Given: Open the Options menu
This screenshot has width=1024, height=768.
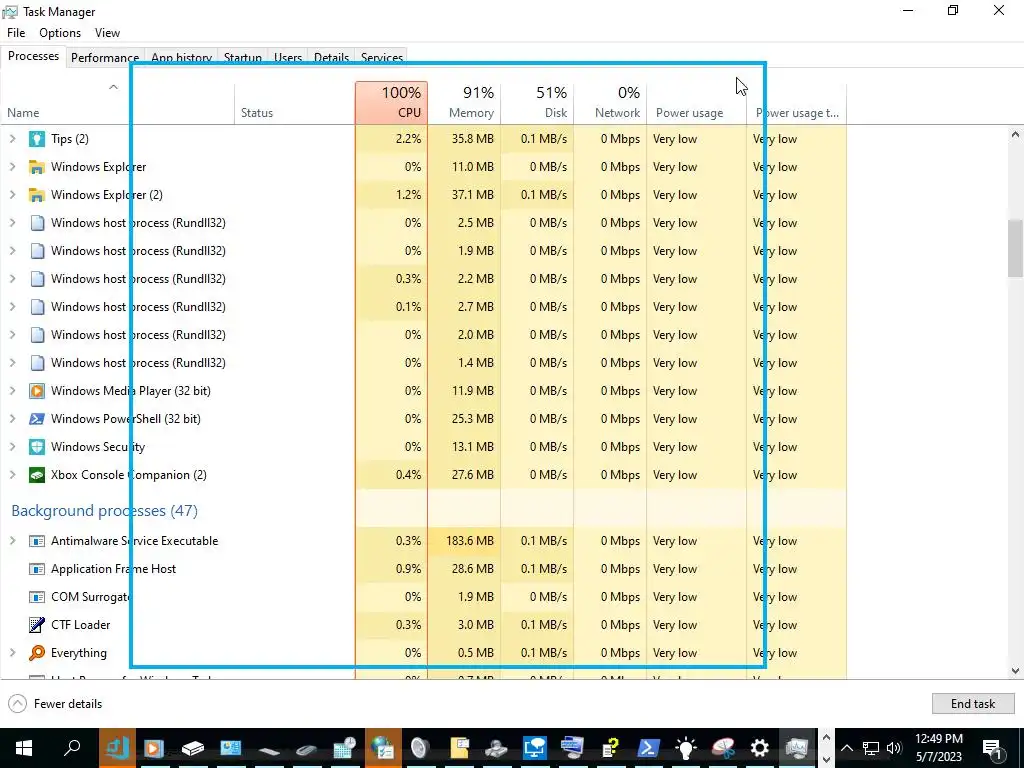Looking at the screenshot, I should pyautogui.click(x=60, y=33).
